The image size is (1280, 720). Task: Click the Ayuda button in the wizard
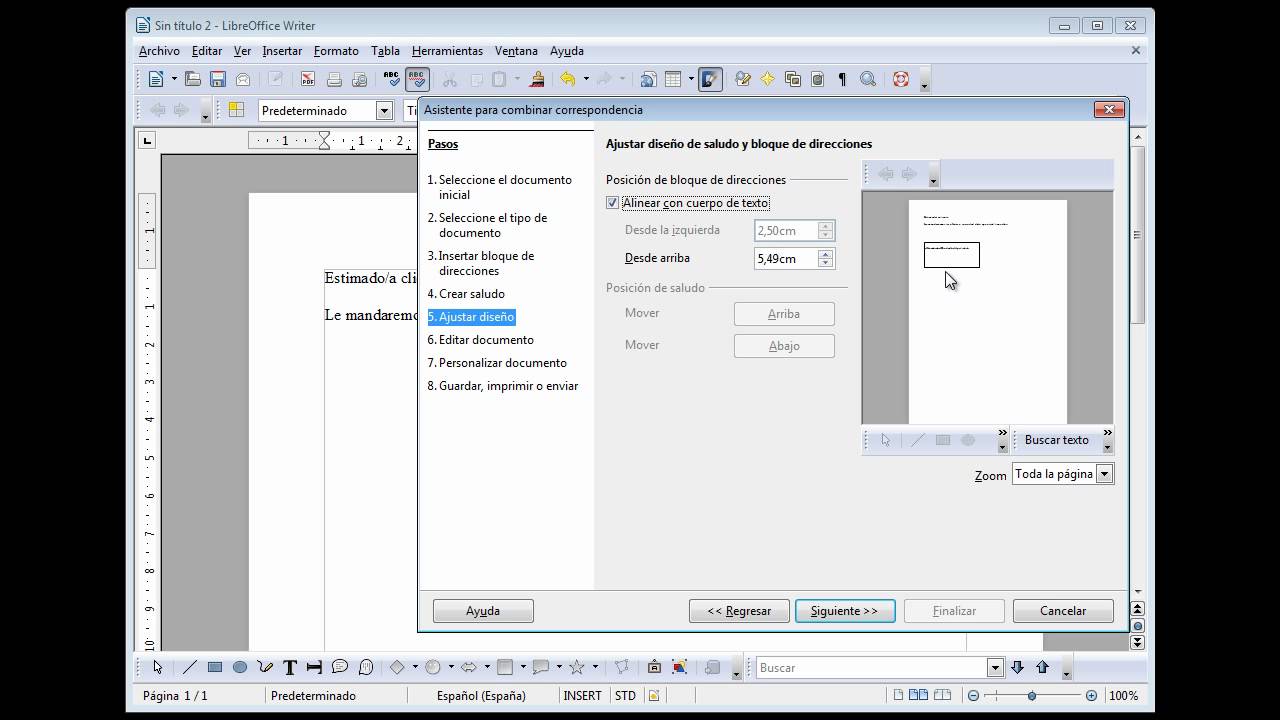click(x=483, y=611)
